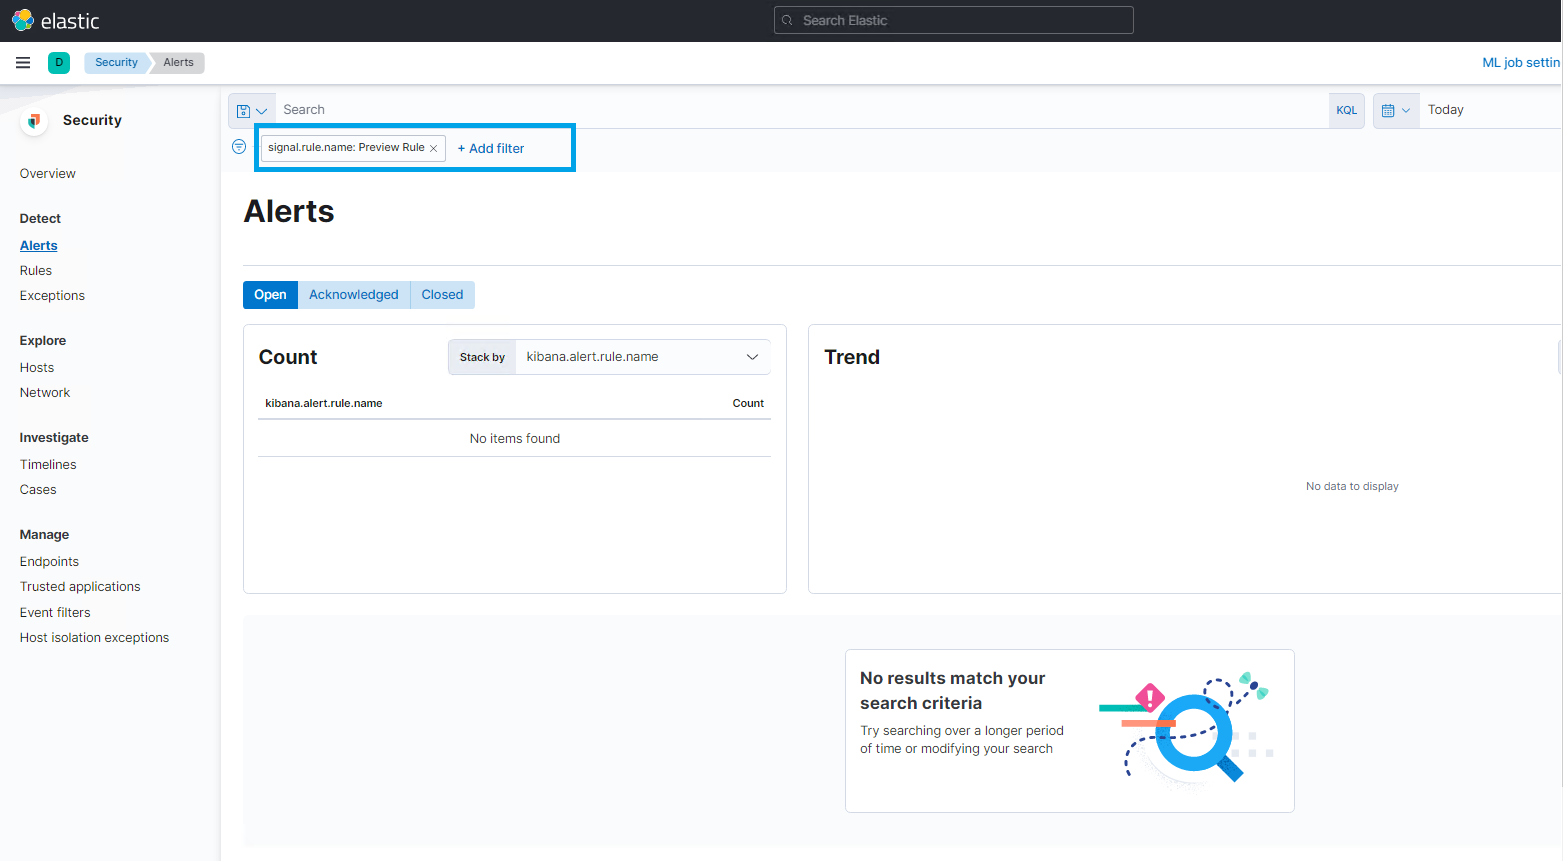Open the hamburger navigation menu
Screen dimensions: 1563x861
click(x=22, y=62)
